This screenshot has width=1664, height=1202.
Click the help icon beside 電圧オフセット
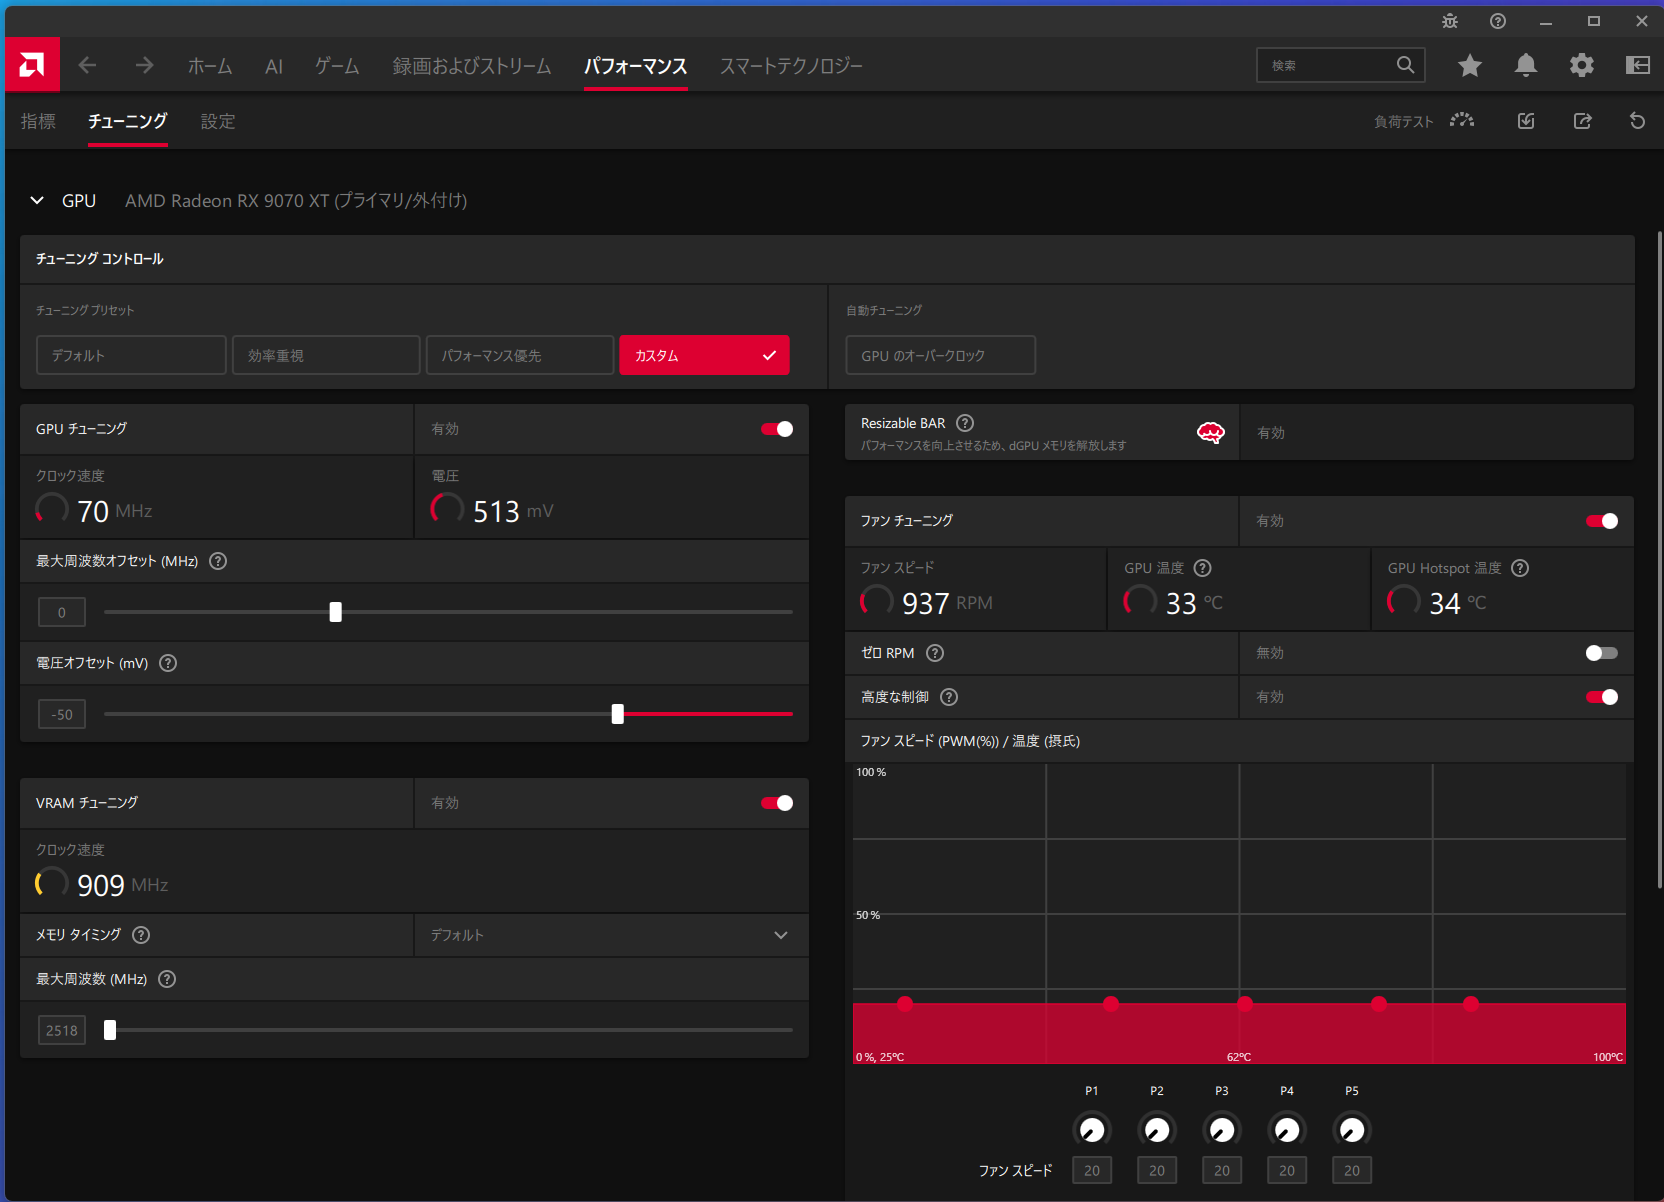(168, 663)
